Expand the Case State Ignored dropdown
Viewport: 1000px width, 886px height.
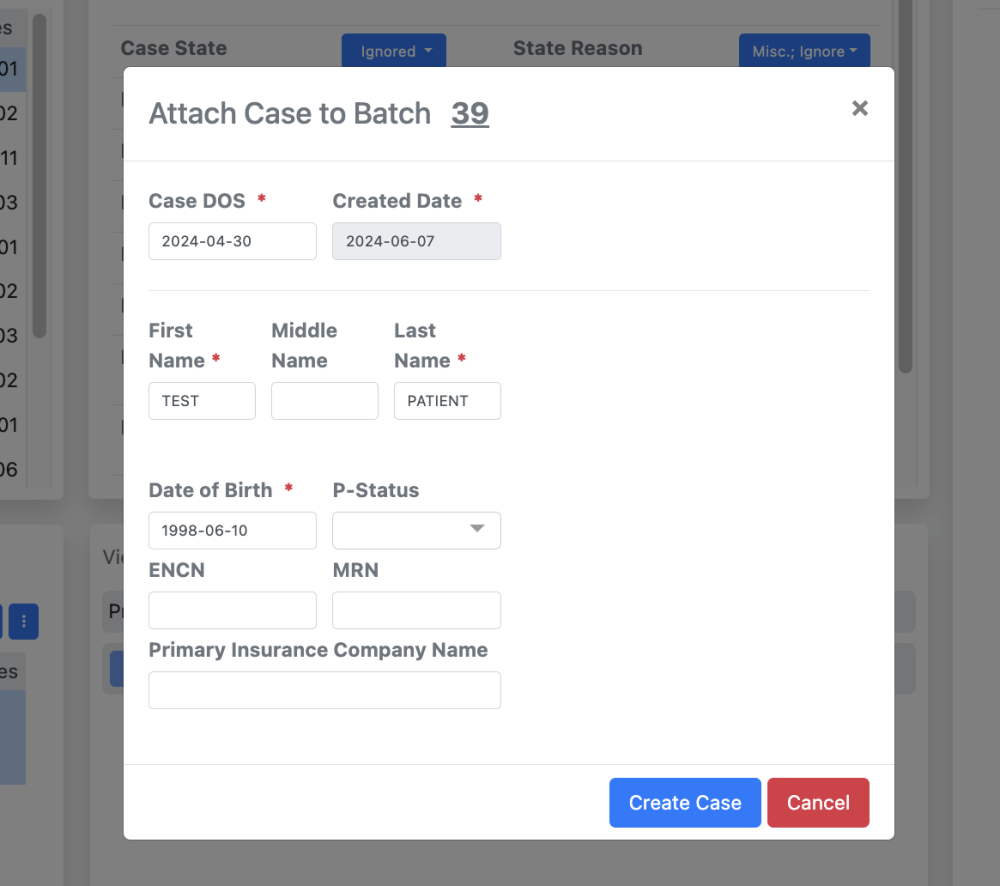[x=393, y=49]
